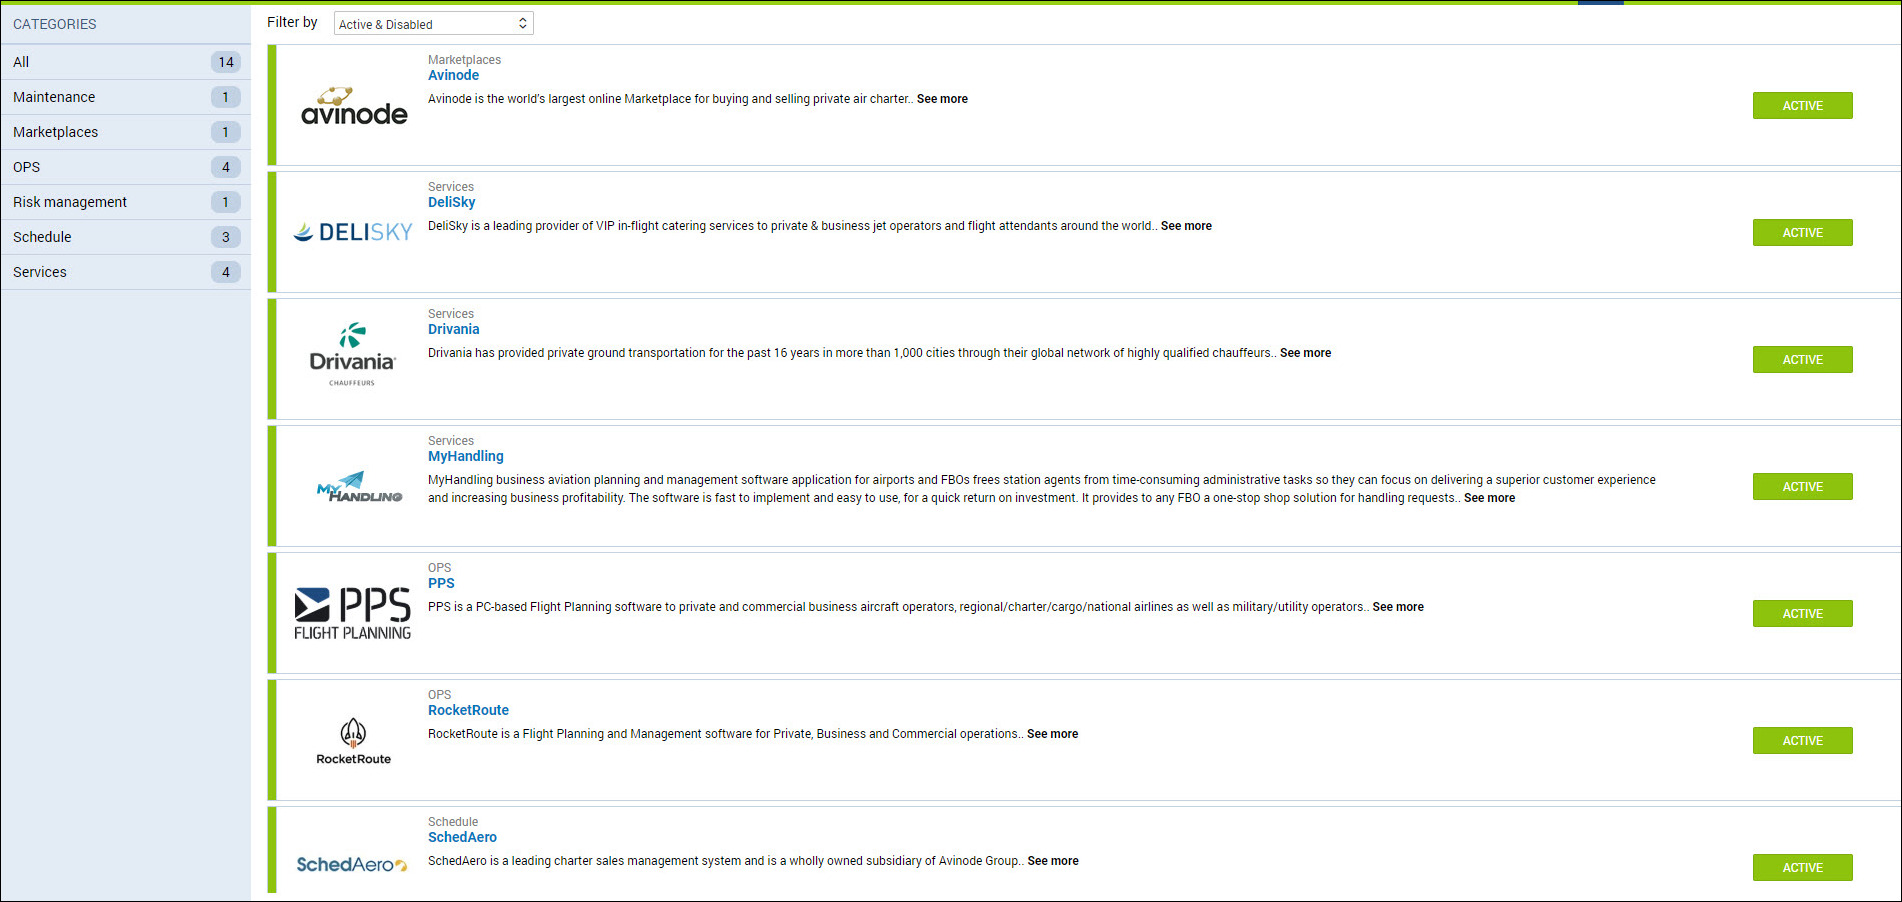The image size is (1902, 902).
Task: Click the Avinode logo
Action: click(x=354, y=106)
